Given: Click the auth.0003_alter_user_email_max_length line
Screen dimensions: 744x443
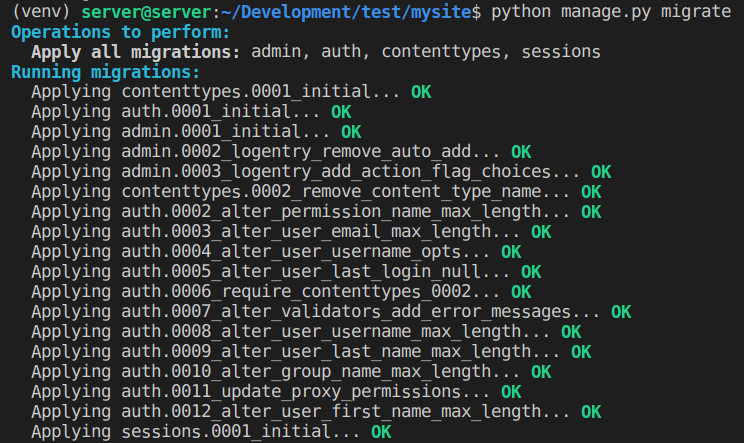Looking at the screenshot, I should point(291,231).
